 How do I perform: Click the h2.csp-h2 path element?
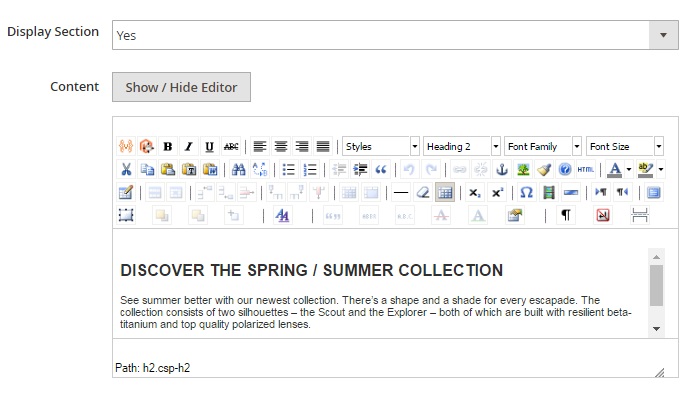click(166, 368)
